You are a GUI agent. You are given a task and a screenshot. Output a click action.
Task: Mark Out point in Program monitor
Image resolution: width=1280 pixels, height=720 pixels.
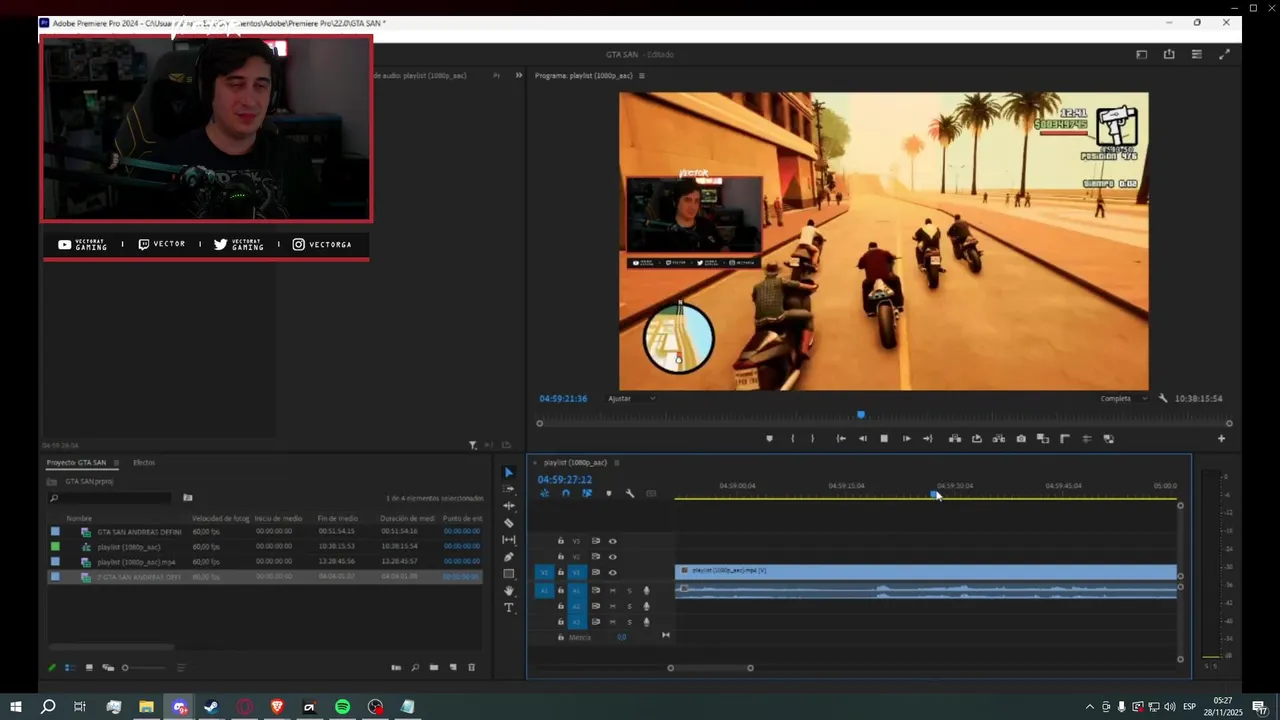[x=812, y=439]
